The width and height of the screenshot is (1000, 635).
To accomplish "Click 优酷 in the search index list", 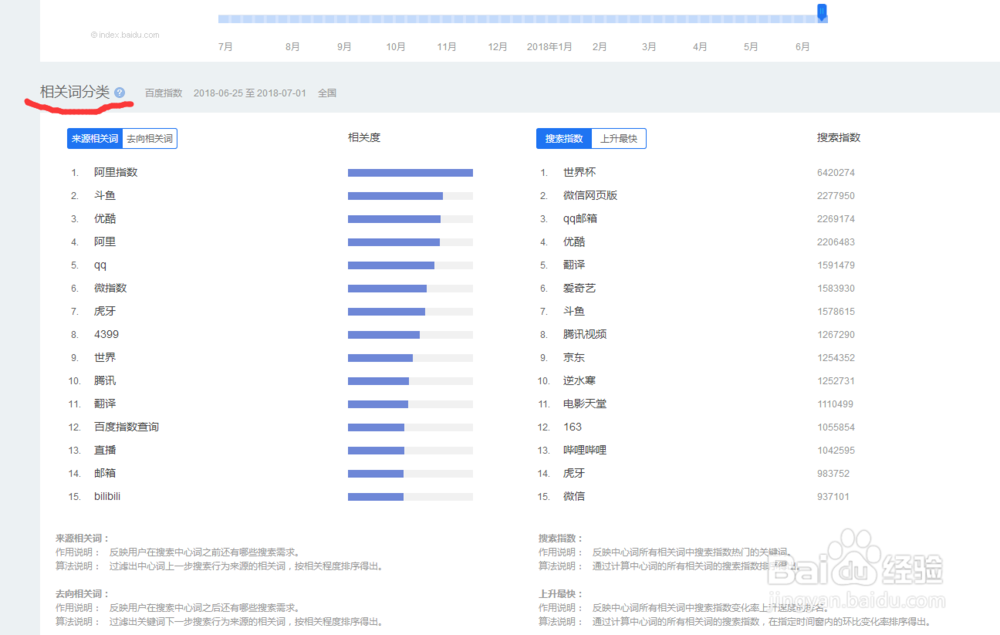I will [x=573, y=242].
